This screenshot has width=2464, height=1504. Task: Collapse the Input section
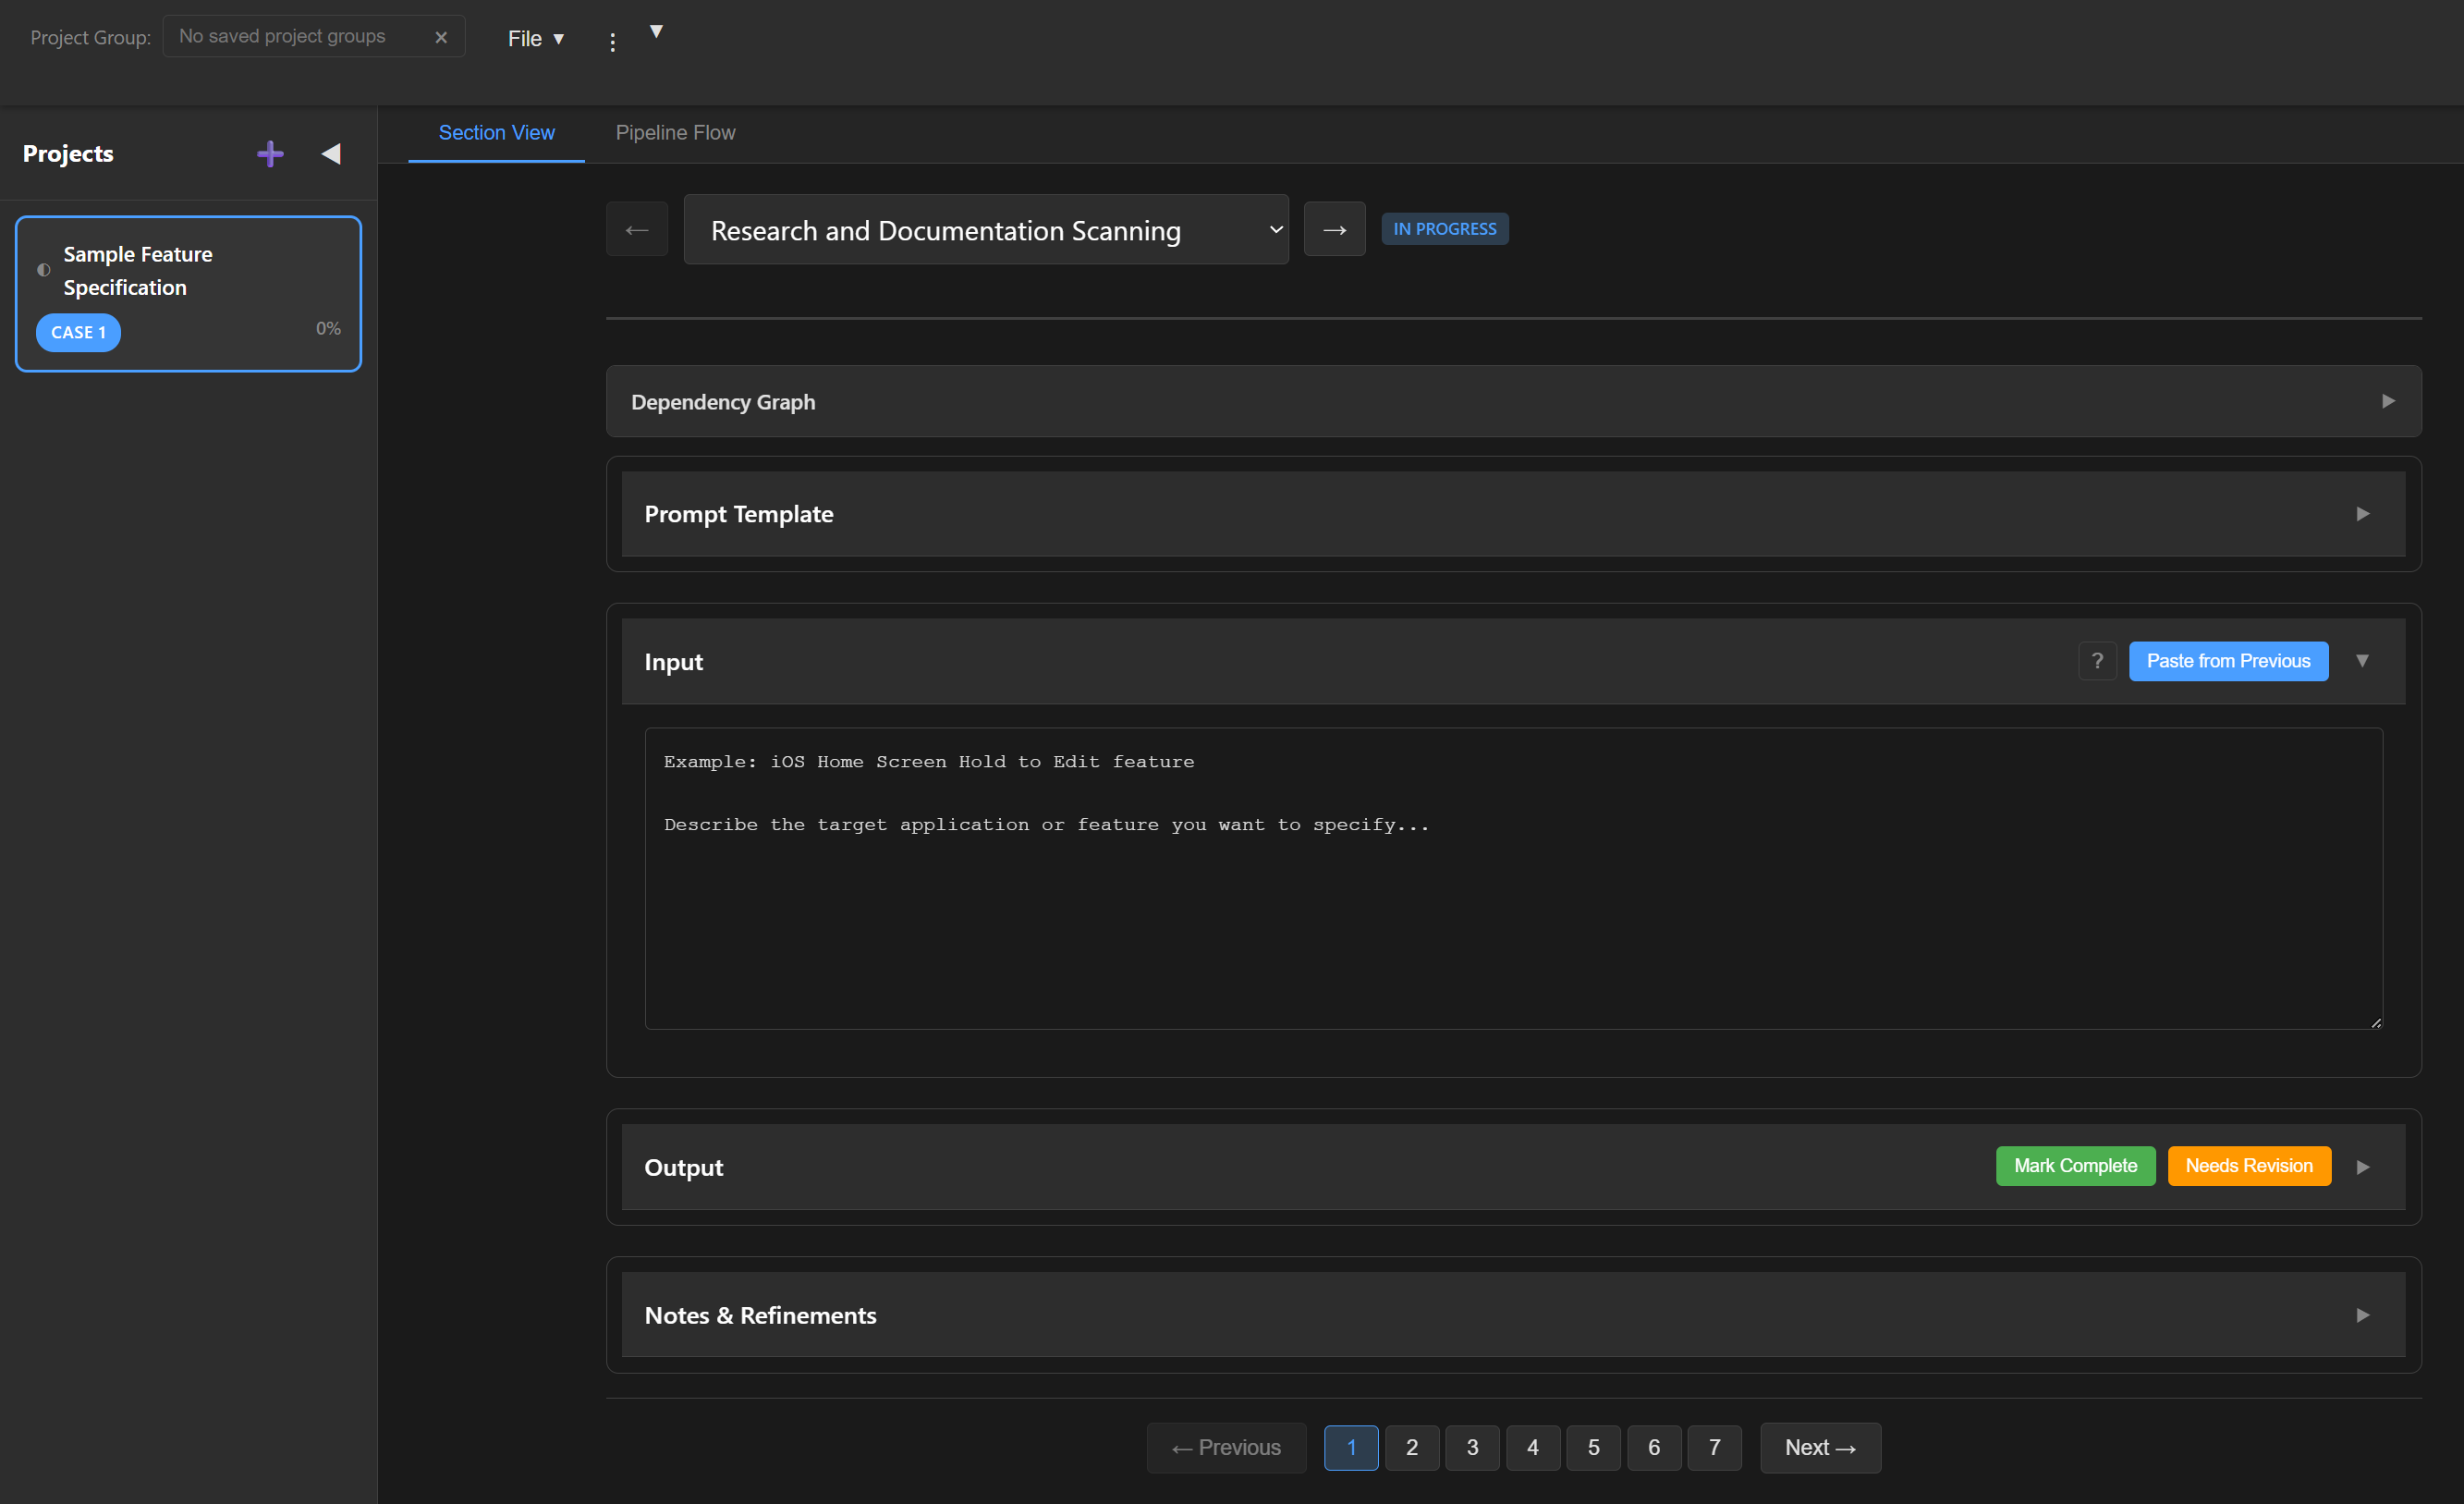point(2362,661)
